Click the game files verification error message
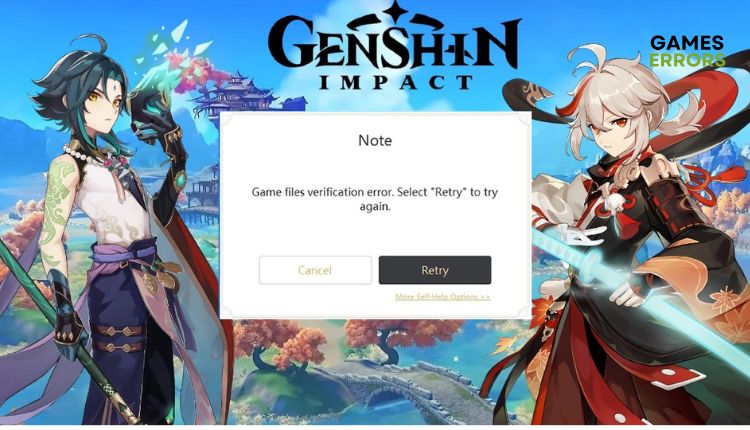750x430 pixels. (x=375, y=199)
